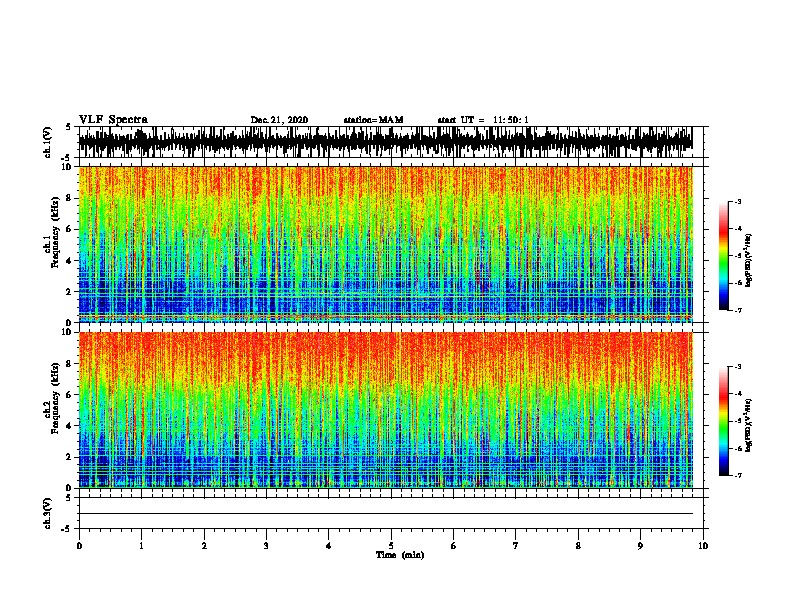Image resolution: width=792 pixels, height=612 pixels.
Task: Click the "4" kHz tick of ch.2 axis
Action: coord(70,426)
